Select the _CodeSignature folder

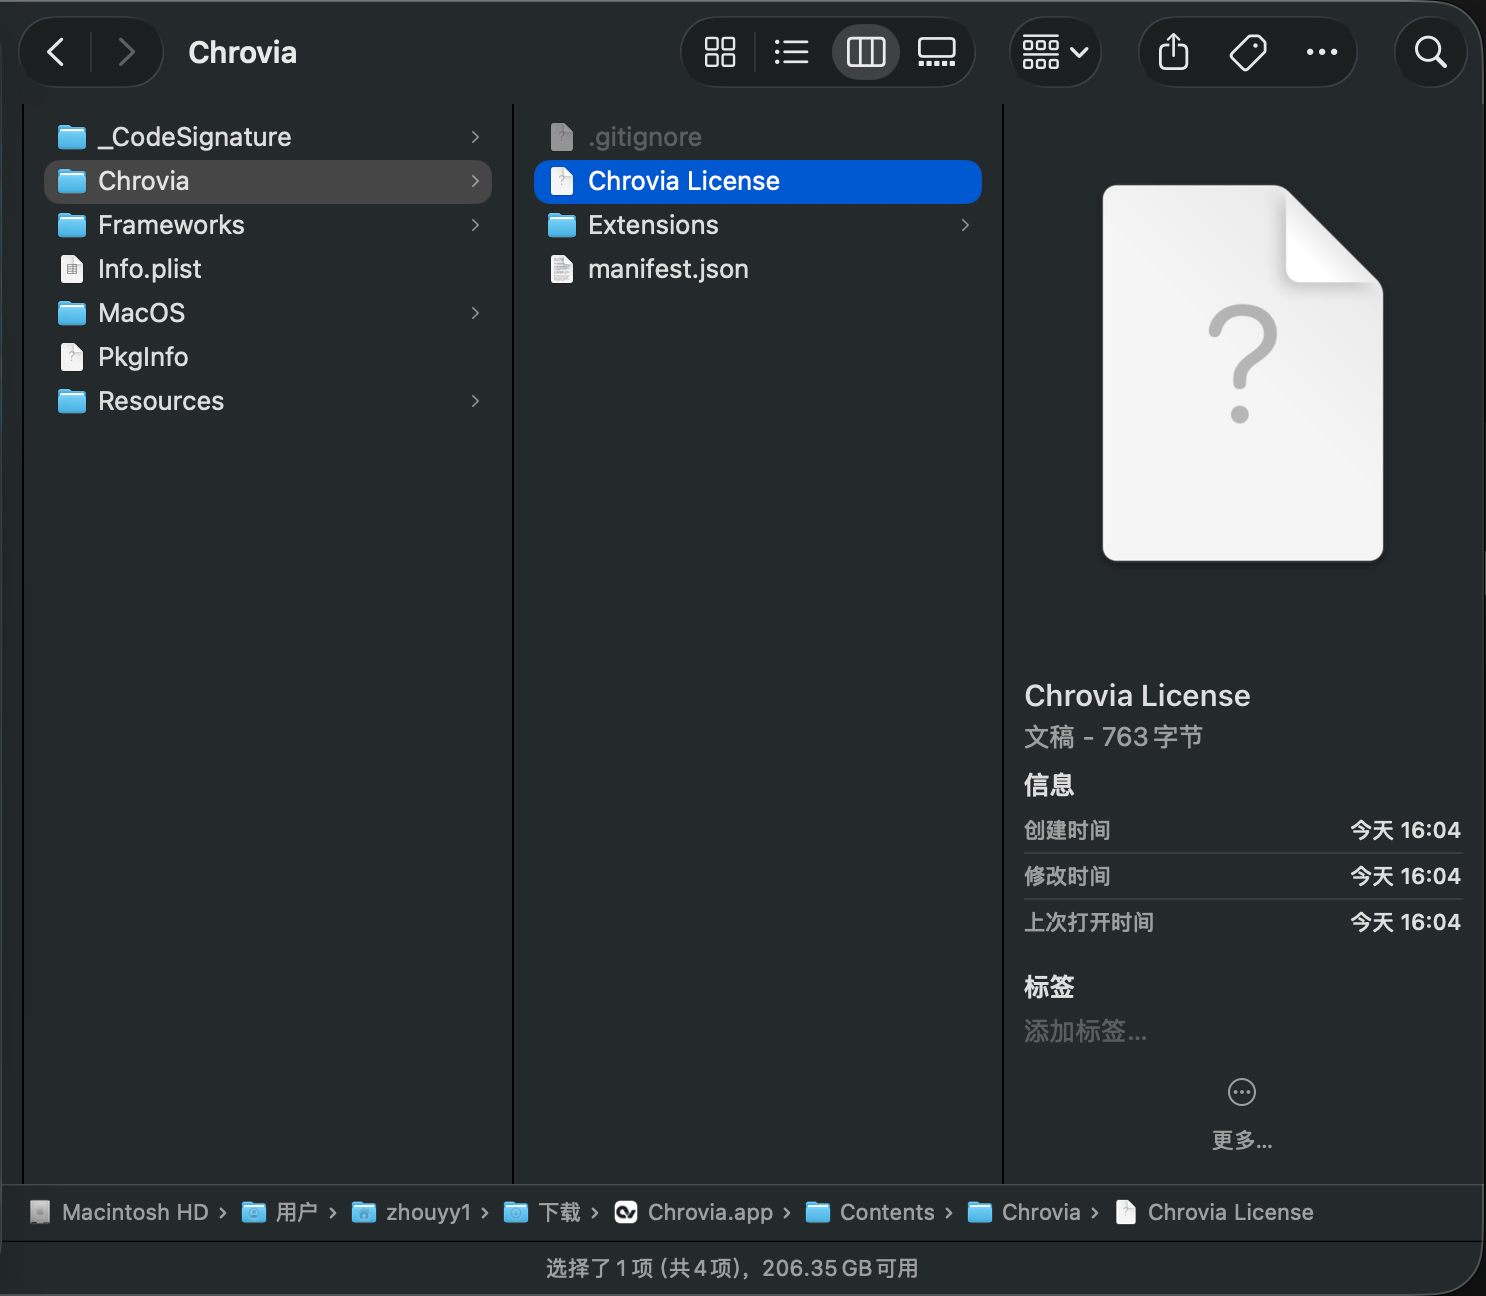pos(268,137)
